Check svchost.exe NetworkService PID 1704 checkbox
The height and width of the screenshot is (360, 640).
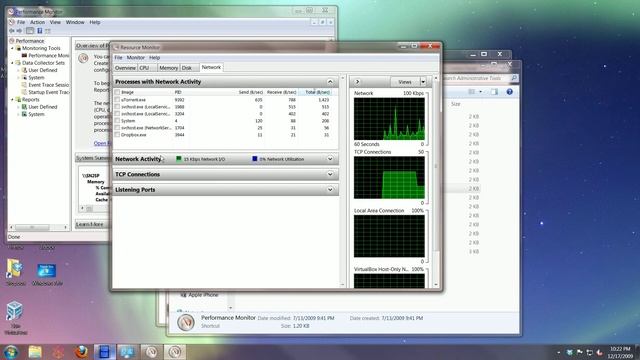click(117, 127)
